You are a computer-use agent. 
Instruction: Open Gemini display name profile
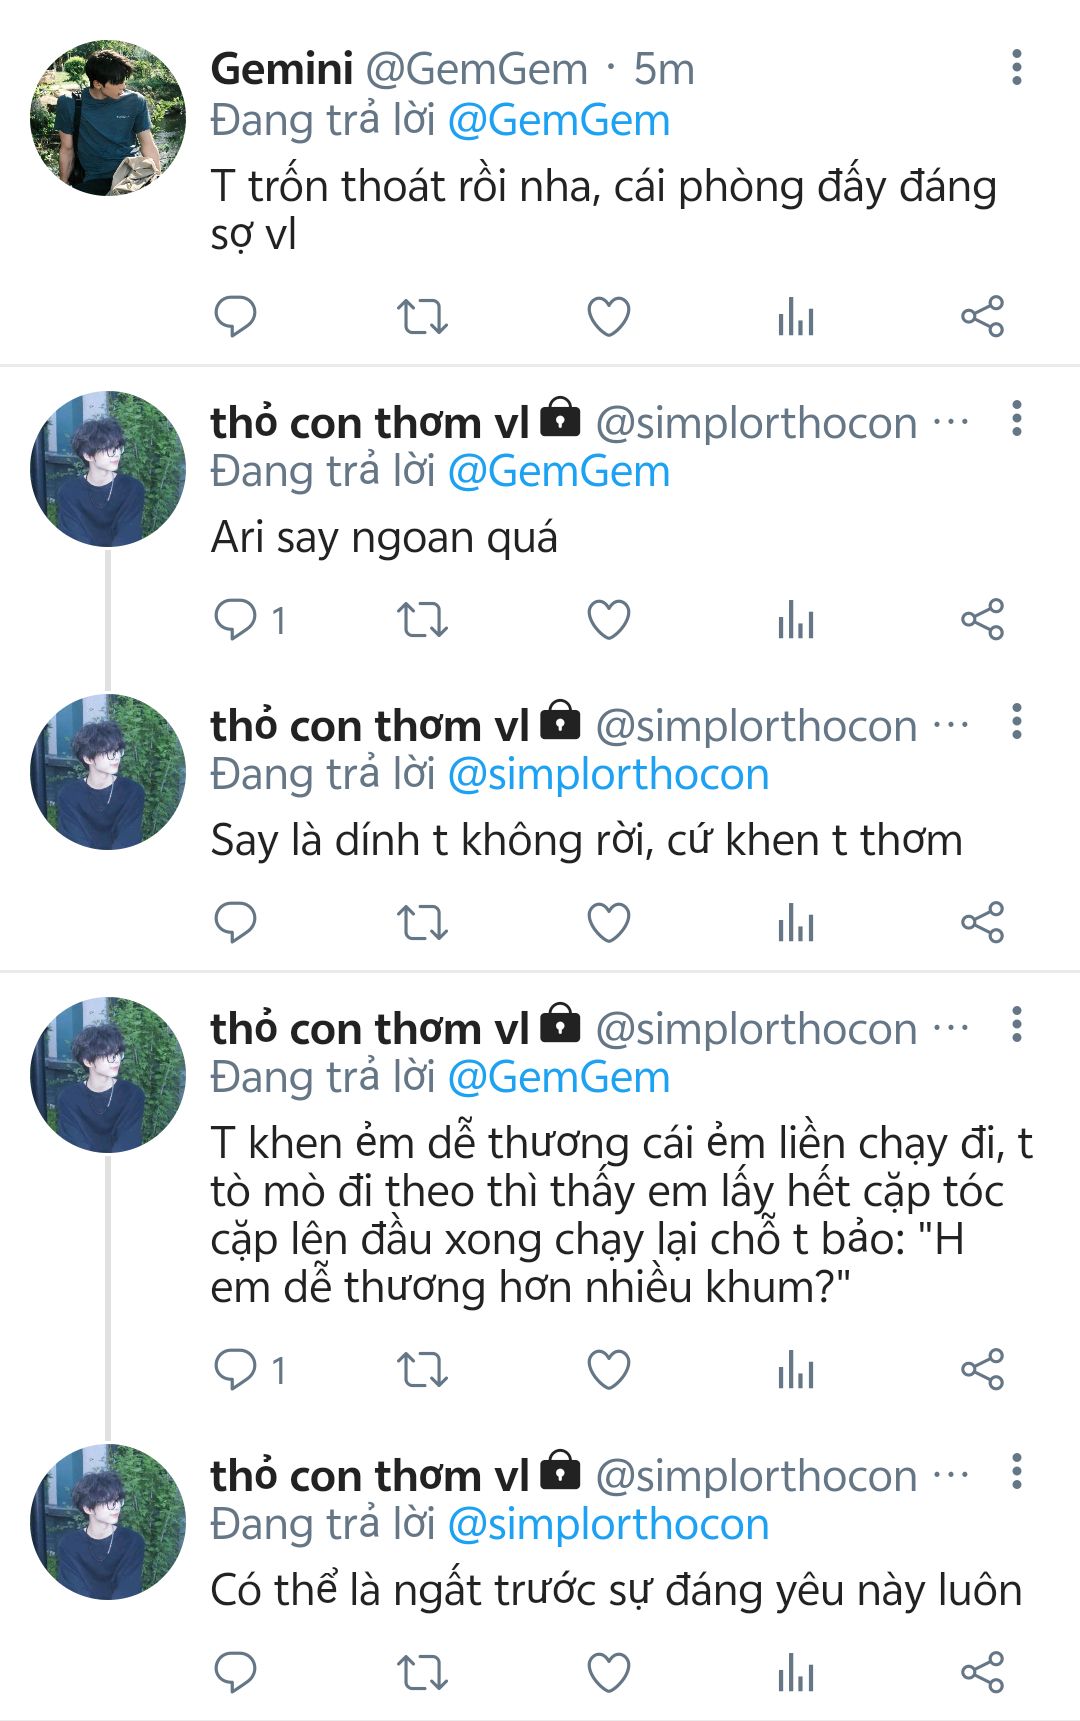pos(282,69)
